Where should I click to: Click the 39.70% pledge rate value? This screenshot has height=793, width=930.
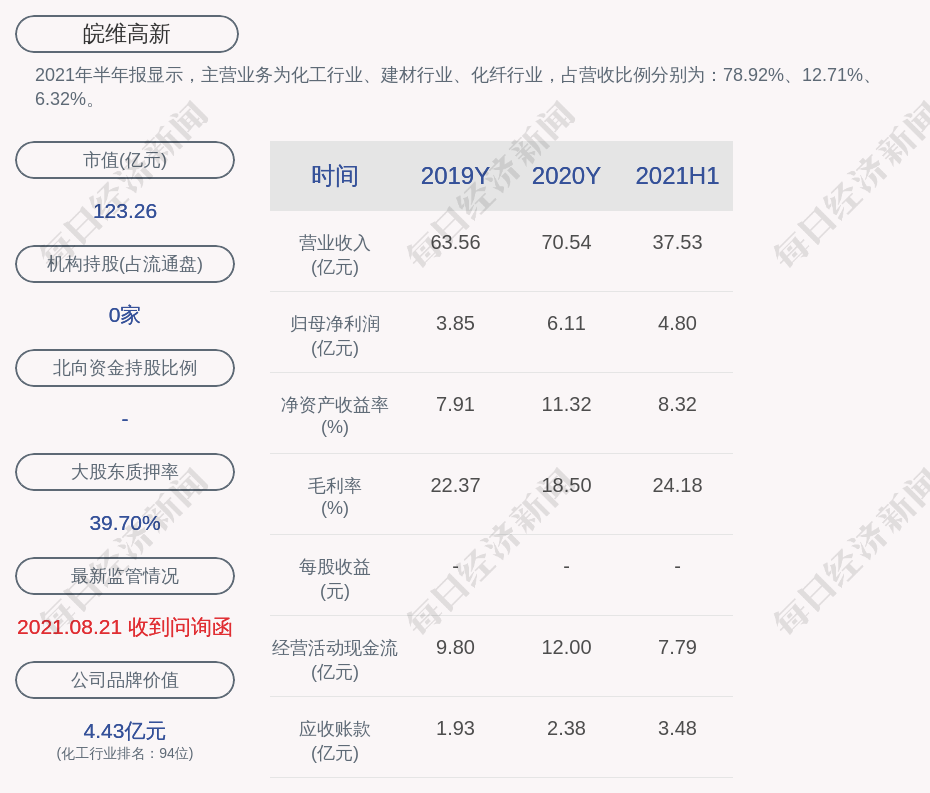(125, 523)
